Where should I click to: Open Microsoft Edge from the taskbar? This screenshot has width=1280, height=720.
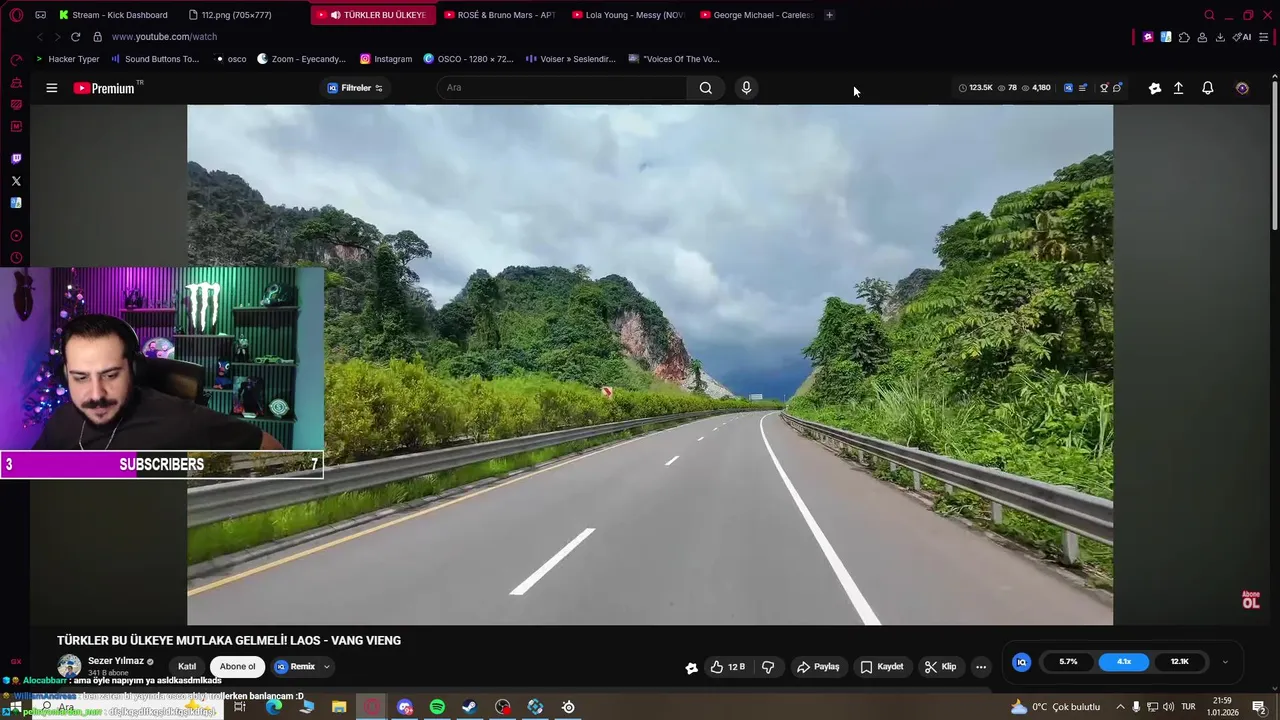click(273, 707)
